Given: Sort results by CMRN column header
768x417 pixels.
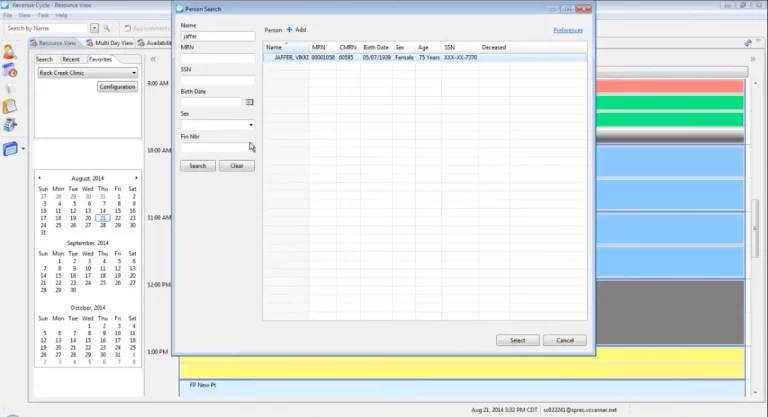Looking at the screenshot, I should 348,48.
